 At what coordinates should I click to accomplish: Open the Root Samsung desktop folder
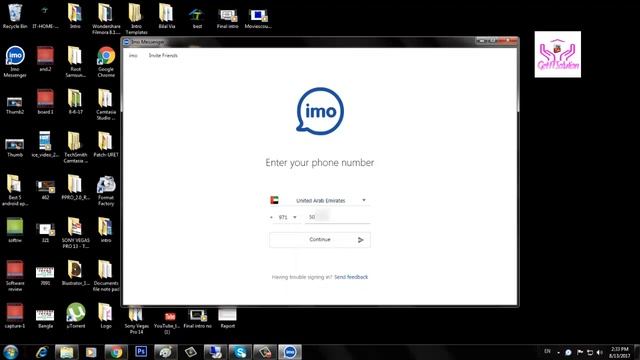point(76,62)
